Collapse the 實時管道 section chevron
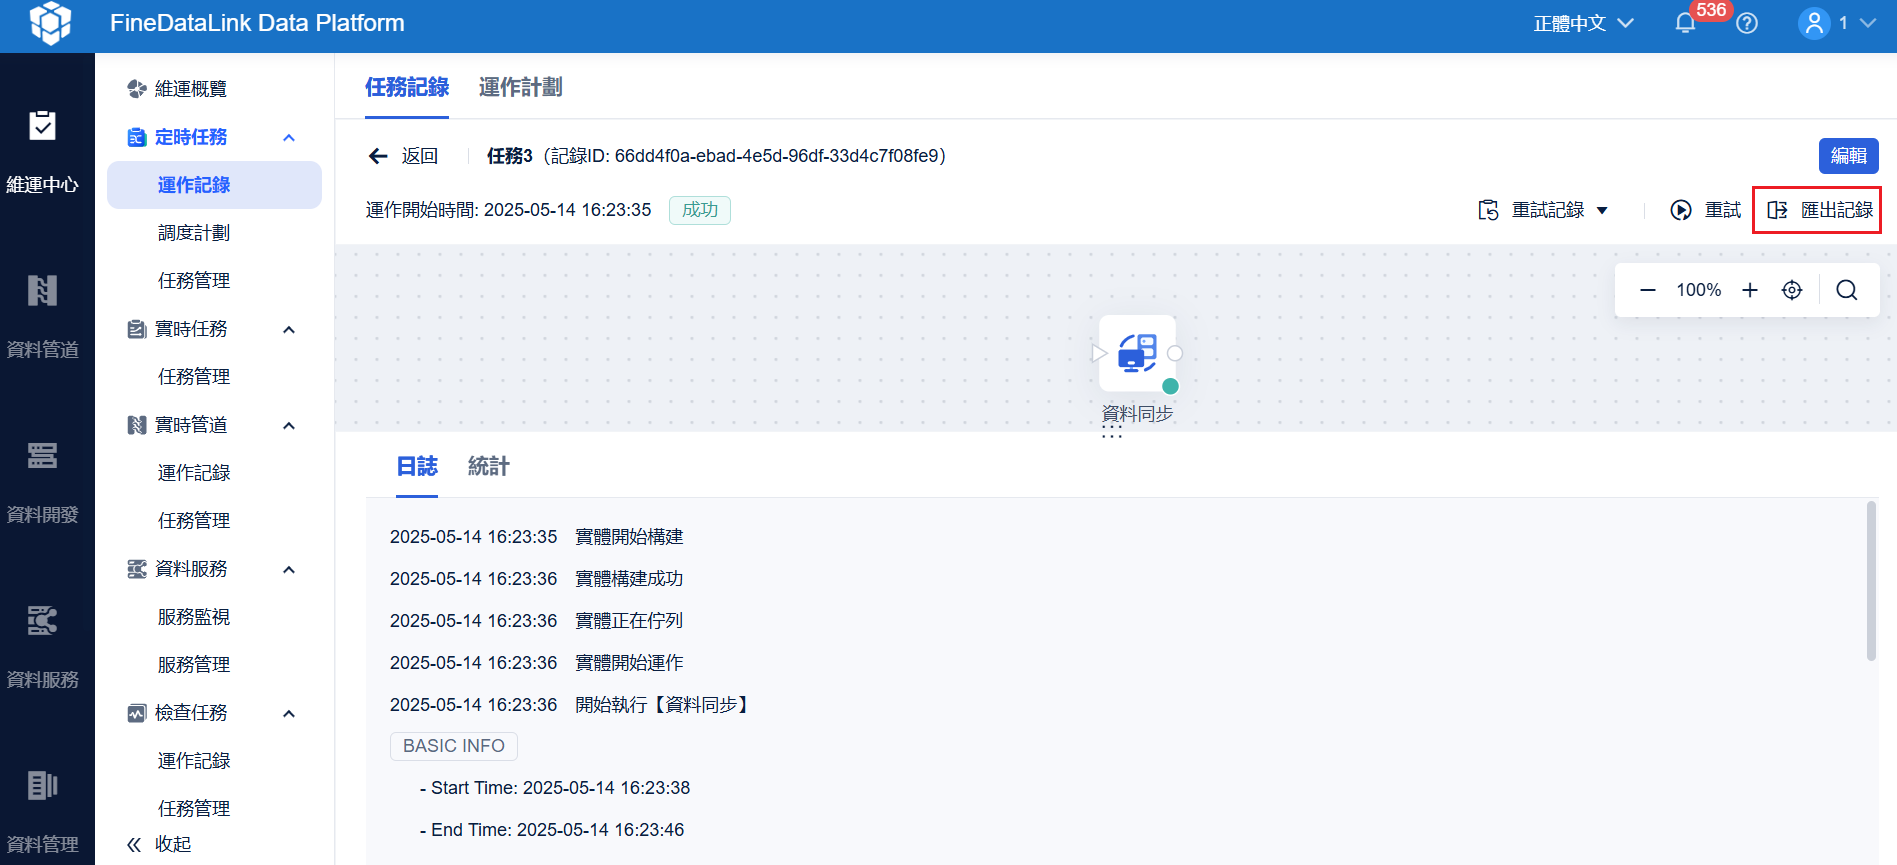 click(289, 425)
